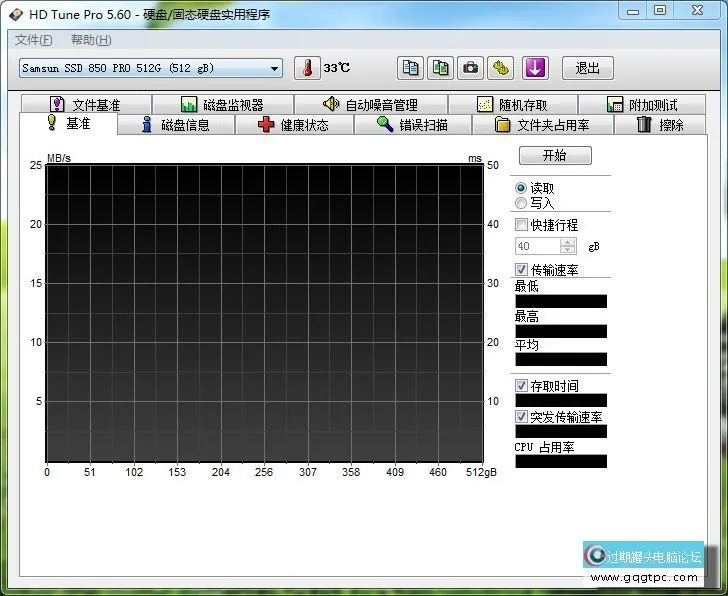Open the 错误扫描 tab with magnifier
Viewport: 728px width, 596px height.
(411, 125)
